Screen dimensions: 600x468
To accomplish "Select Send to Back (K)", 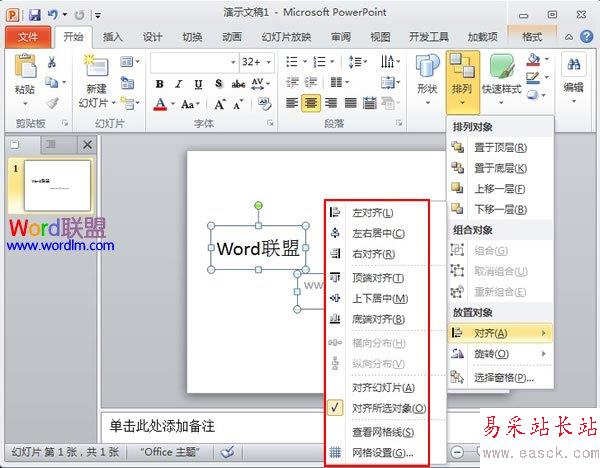I will point(500,168).
